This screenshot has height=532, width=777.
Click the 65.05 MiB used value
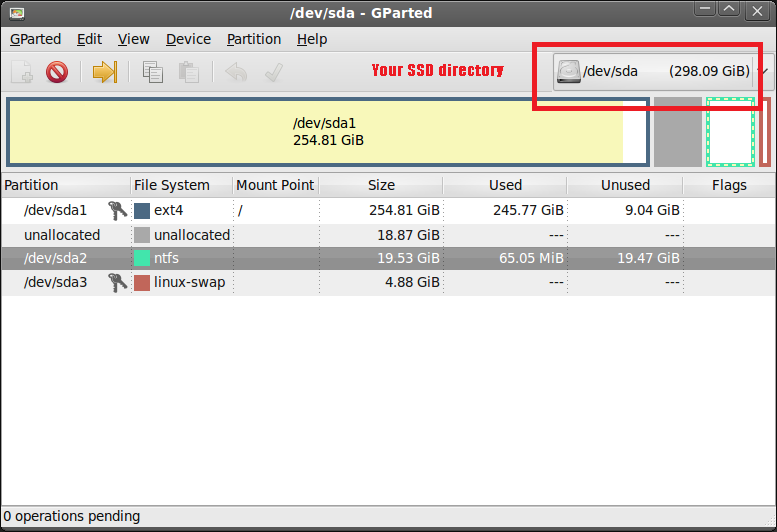(x=531, y=258)
